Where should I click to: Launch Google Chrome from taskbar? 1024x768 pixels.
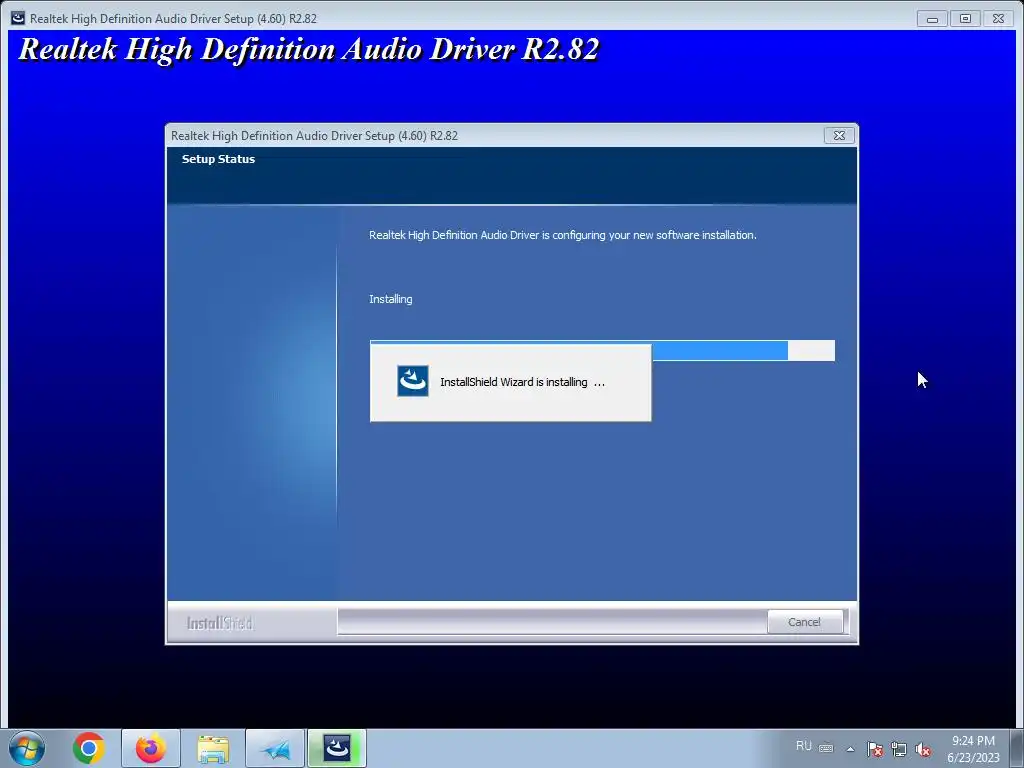tap(89, 748)
